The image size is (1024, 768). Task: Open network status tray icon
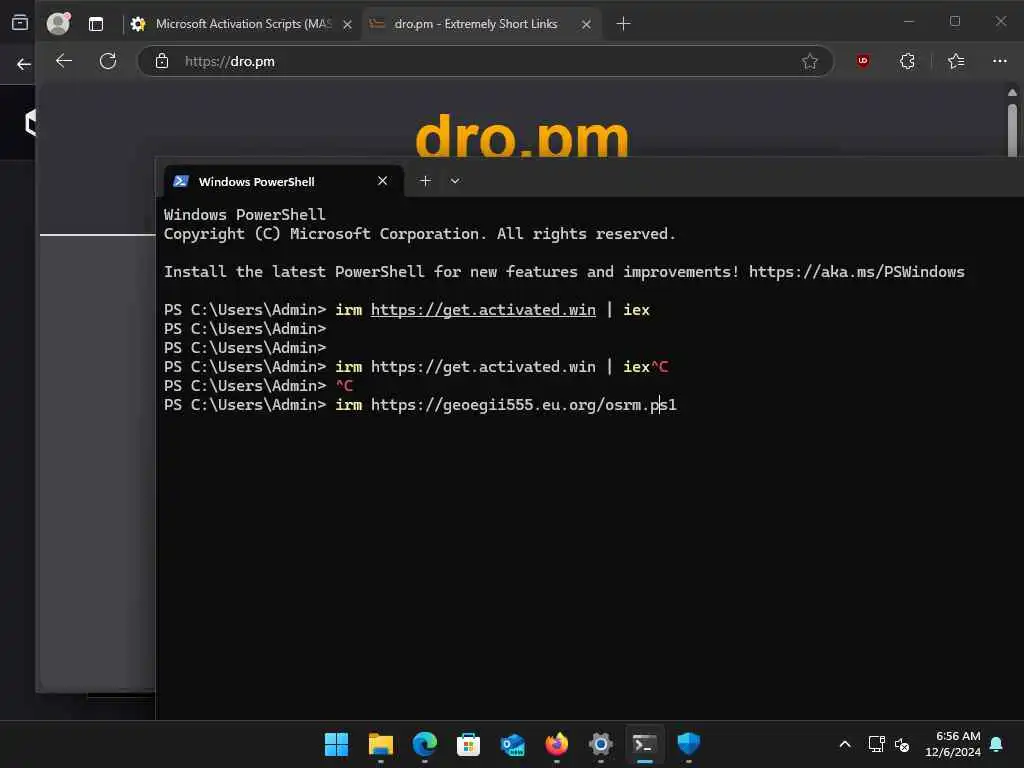(876, 744)
